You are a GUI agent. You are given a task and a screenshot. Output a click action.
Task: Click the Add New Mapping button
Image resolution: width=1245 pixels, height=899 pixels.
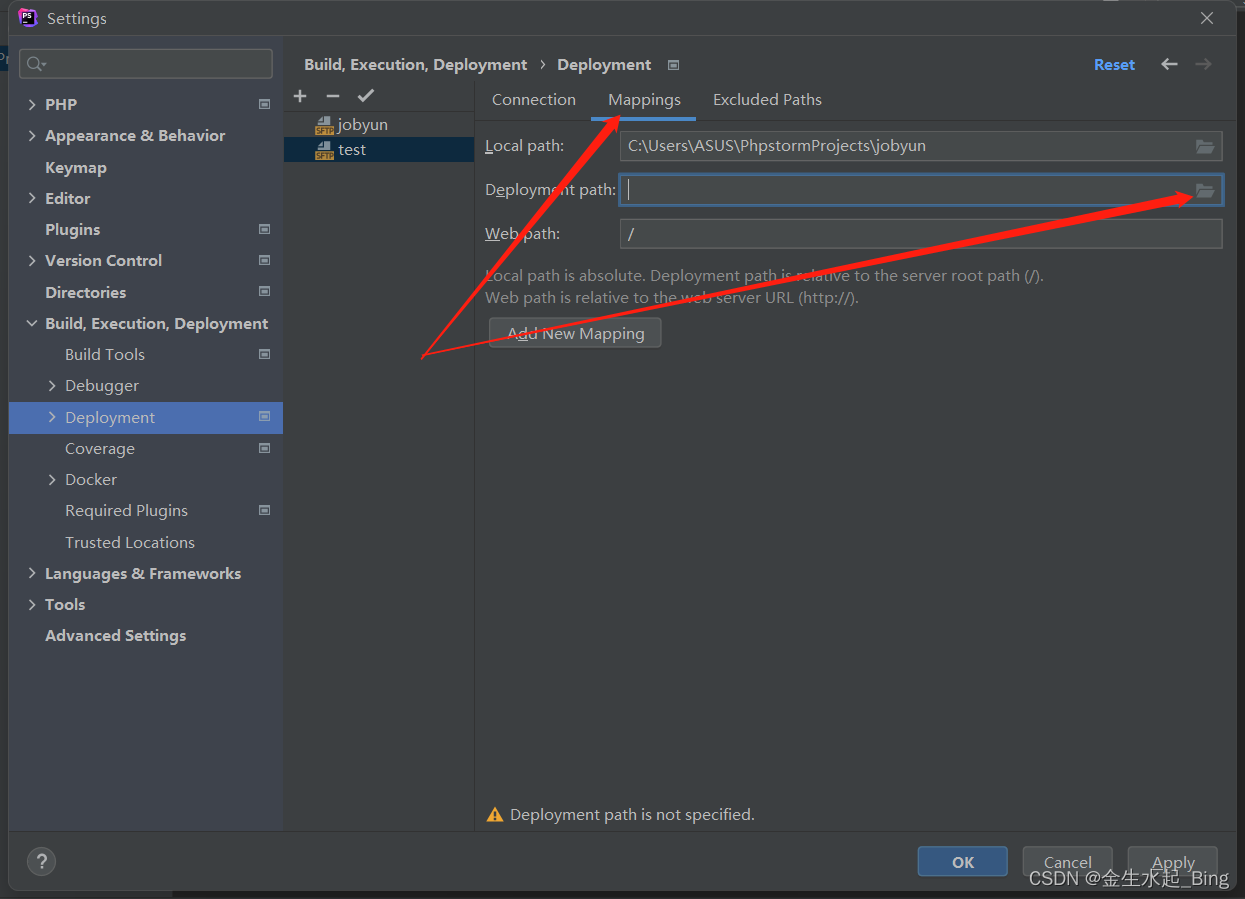click(575, 332)
